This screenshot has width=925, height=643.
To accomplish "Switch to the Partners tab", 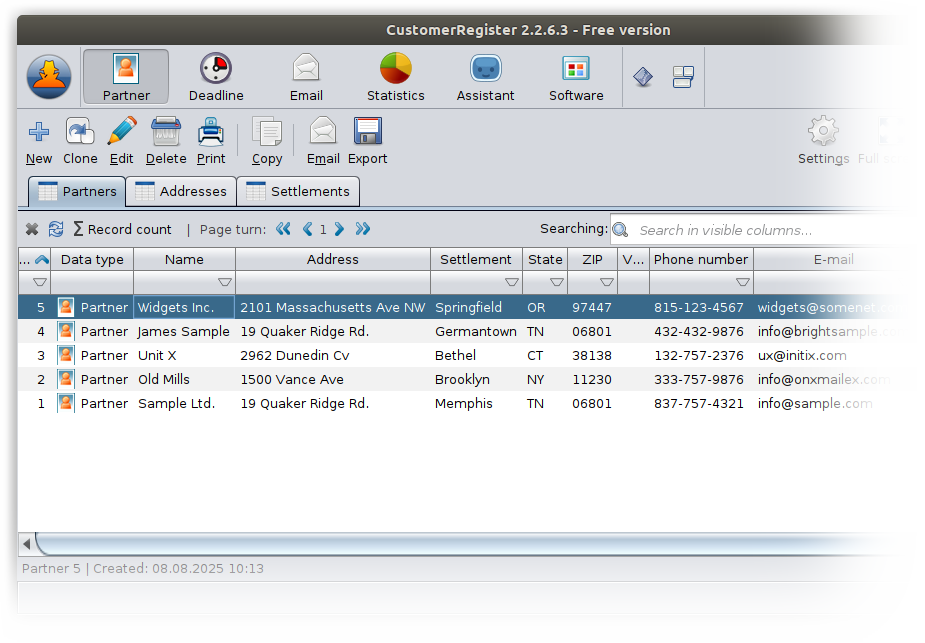I will click(77, 191).
